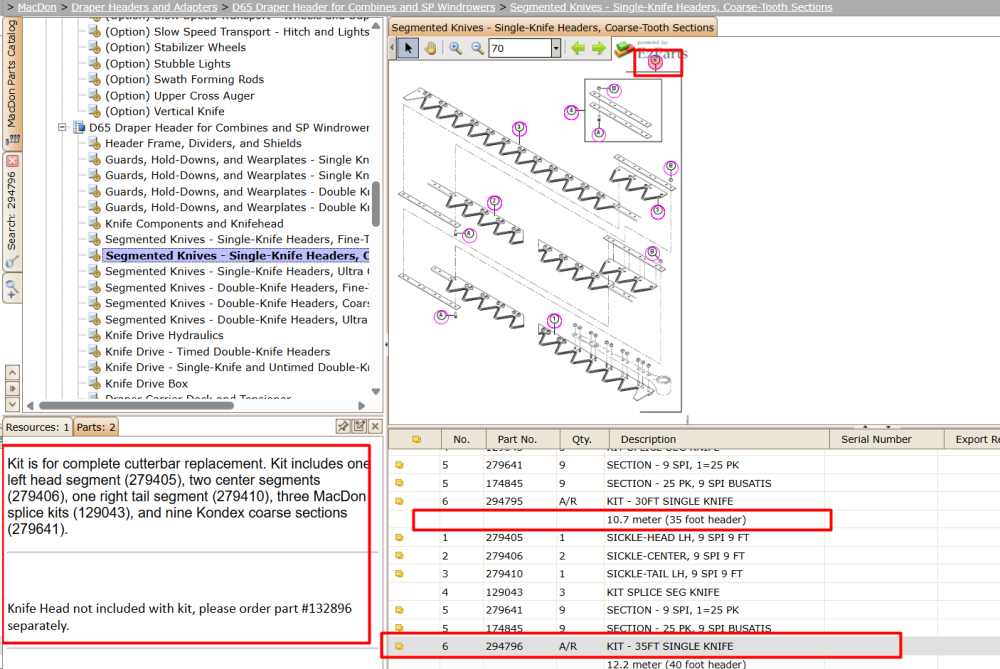Pin the resources panel
The height and width of the screenshot is (669, 1000).
[x=343, y=426]
